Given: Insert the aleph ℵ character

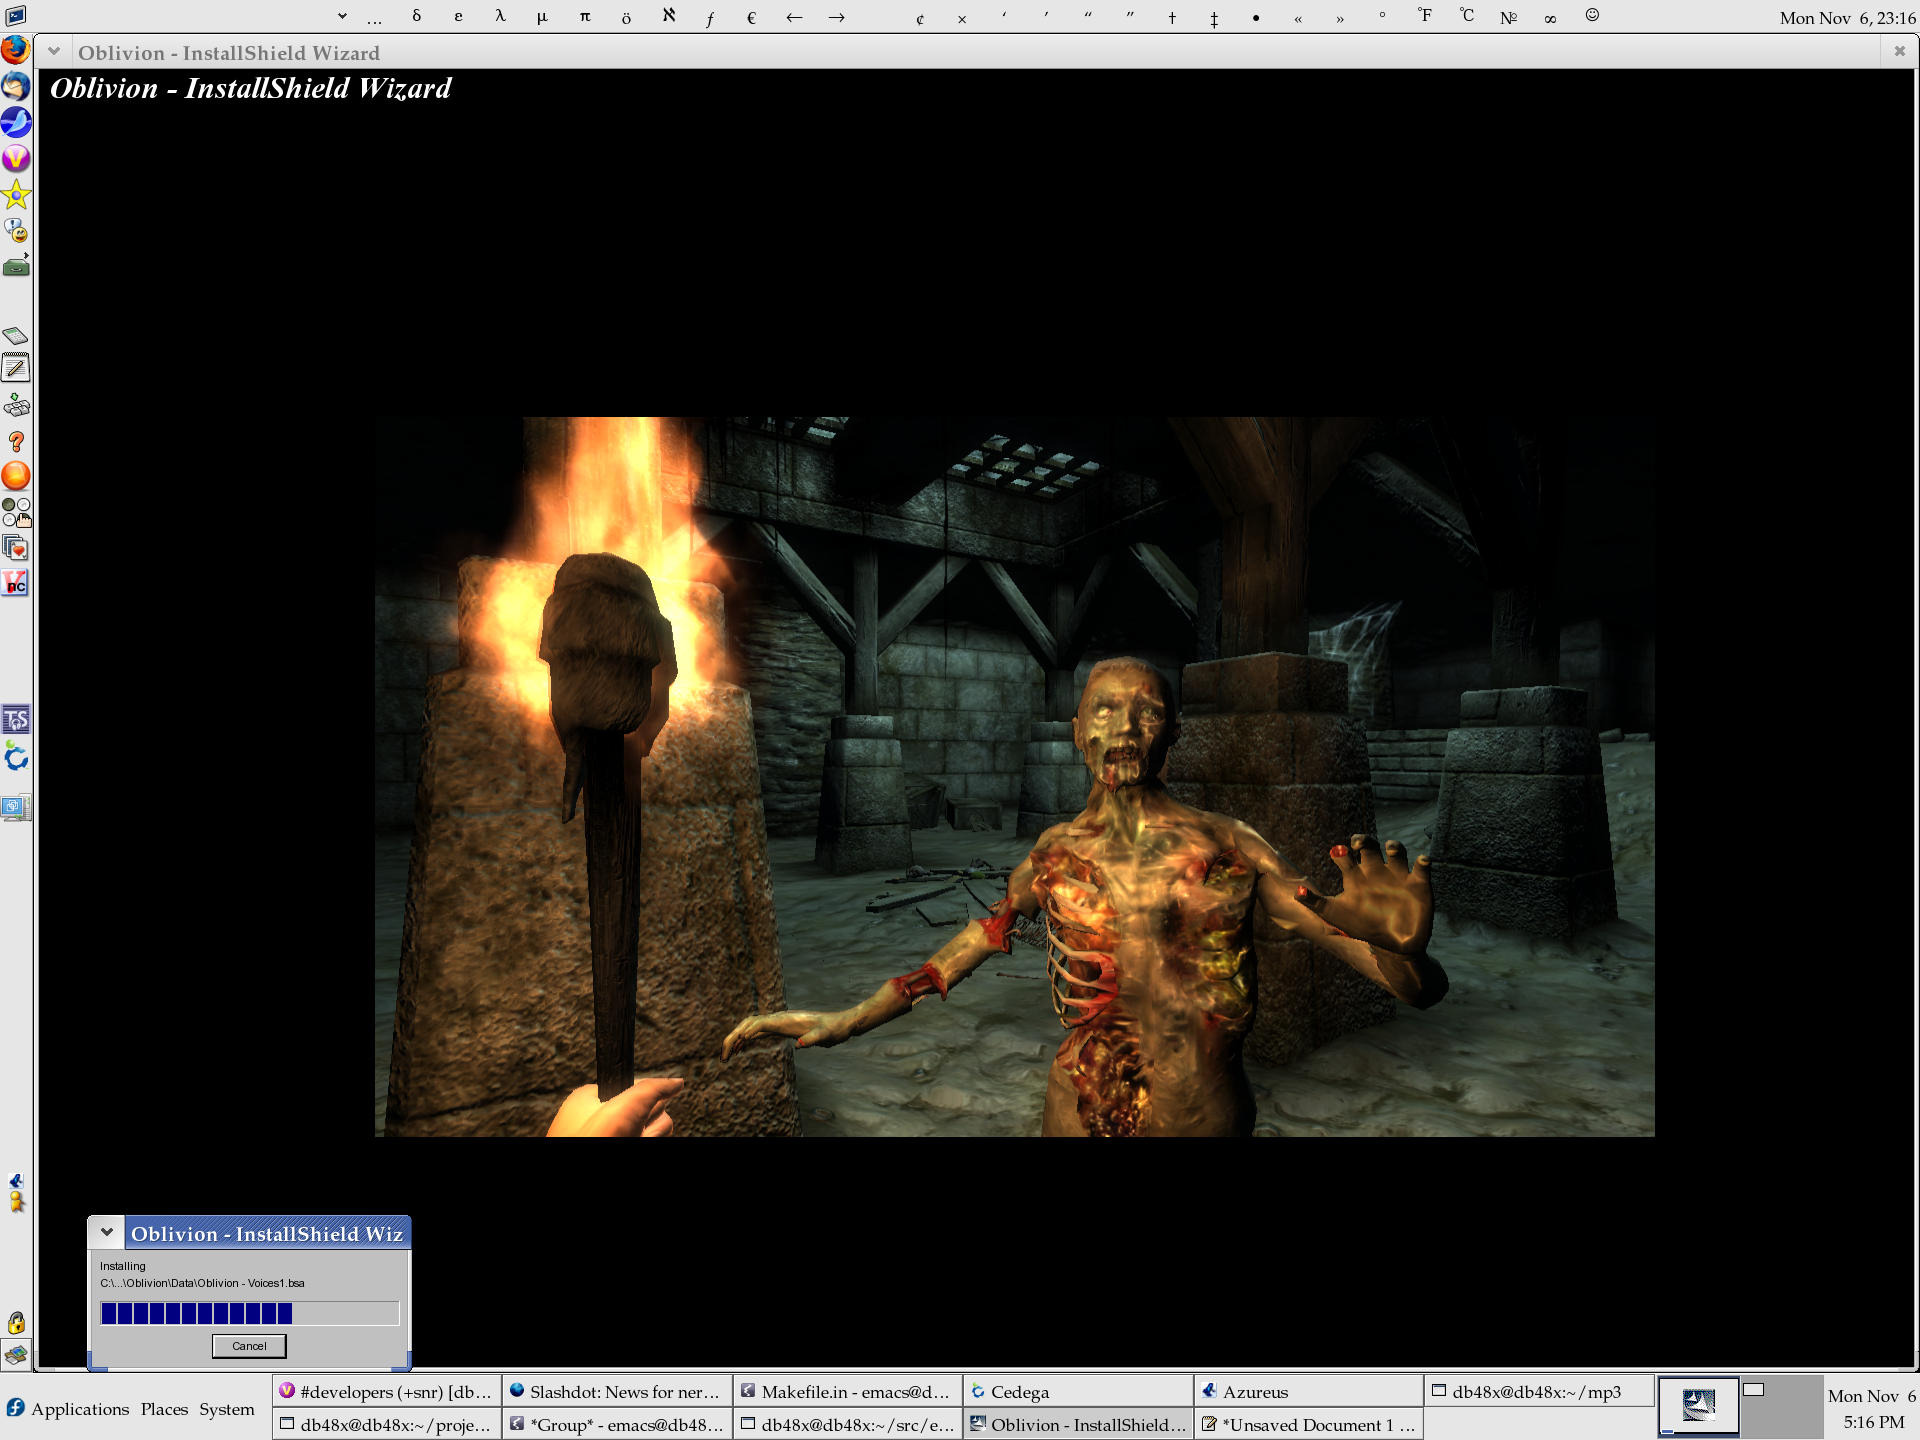Looking at the screenshot, I should tap(669, 15).
